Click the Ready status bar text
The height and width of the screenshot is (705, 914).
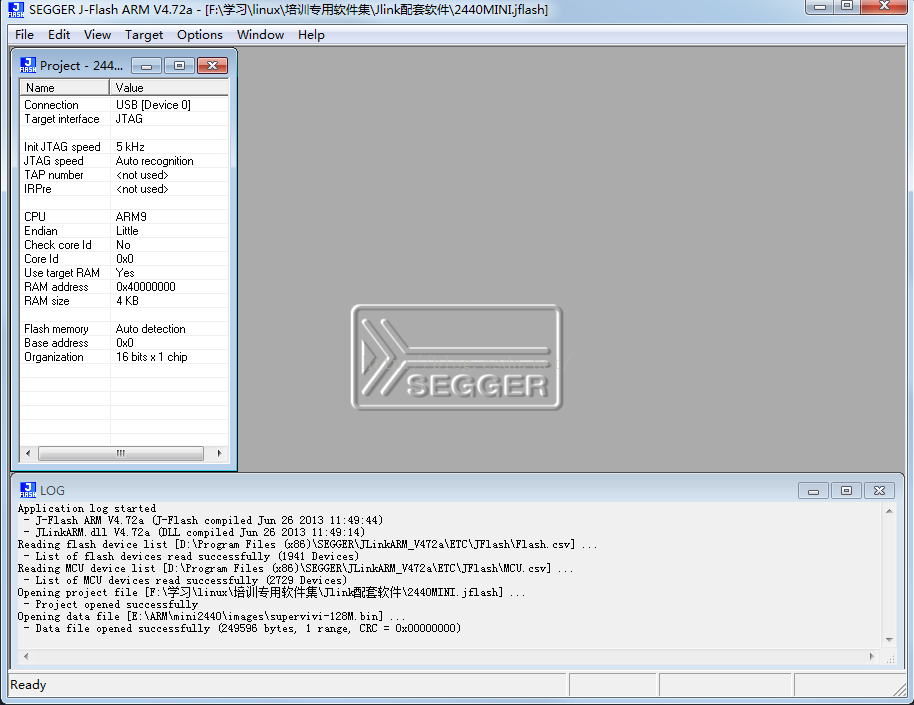[x=28, y=685]
